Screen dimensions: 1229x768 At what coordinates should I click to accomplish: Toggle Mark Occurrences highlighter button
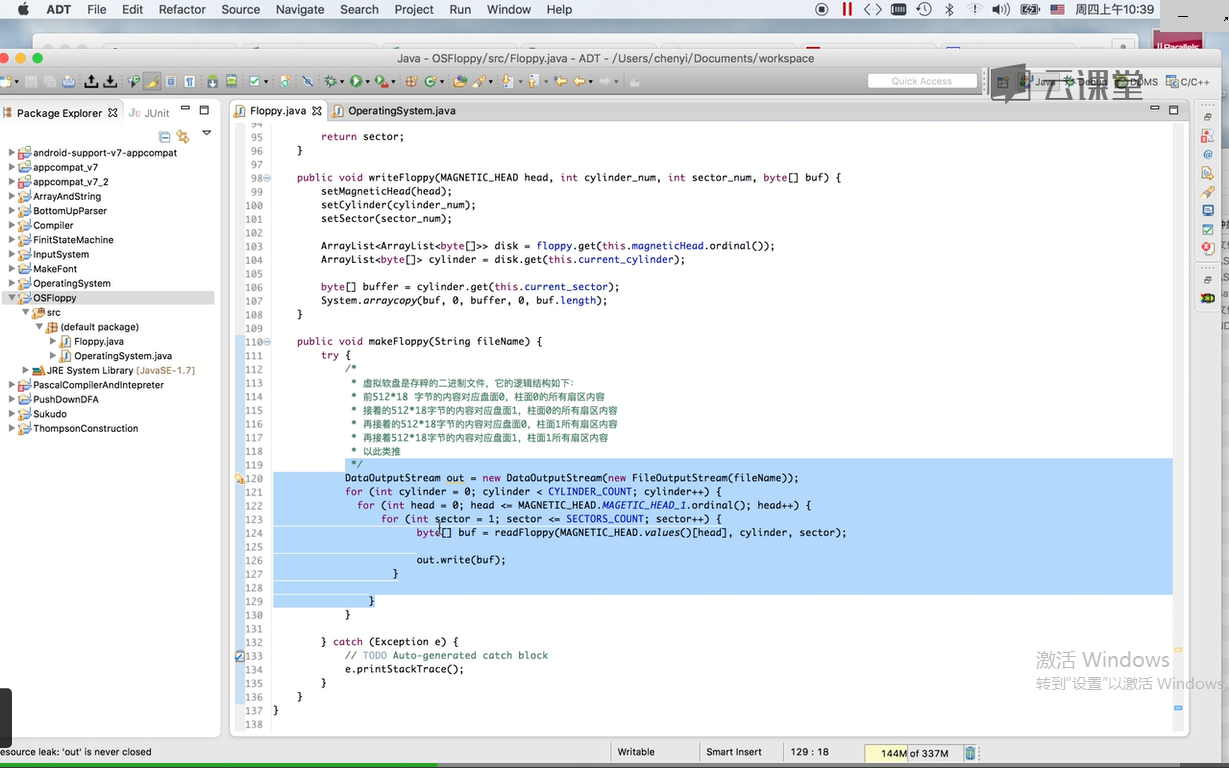[x=152, y=82]
